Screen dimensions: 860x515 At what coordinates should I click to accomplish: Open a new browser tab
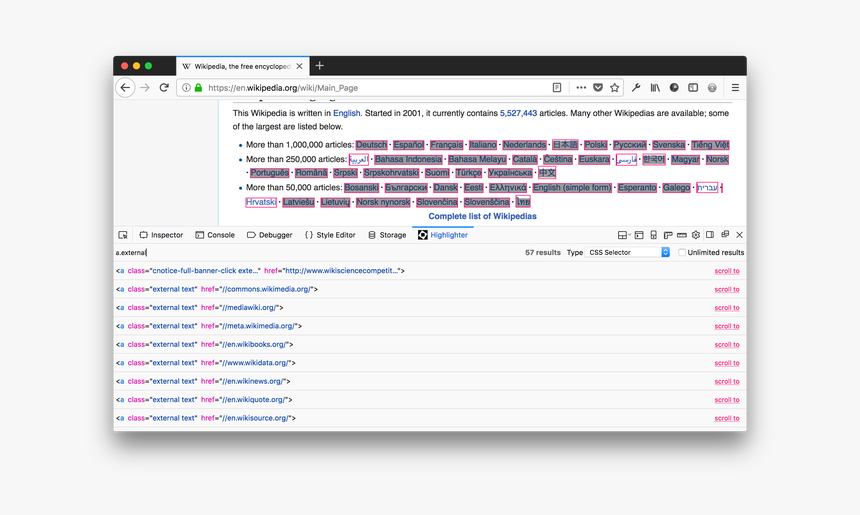320,66
